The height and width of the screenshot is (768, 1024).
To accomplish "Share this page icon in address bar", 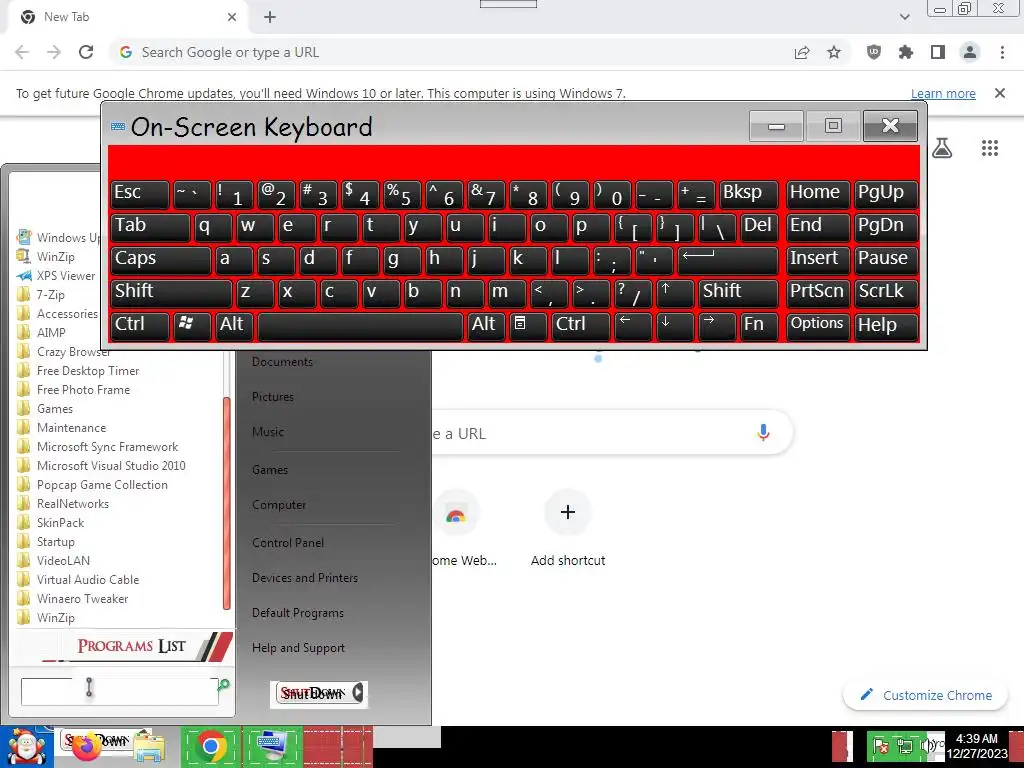I will coord(802,52).
